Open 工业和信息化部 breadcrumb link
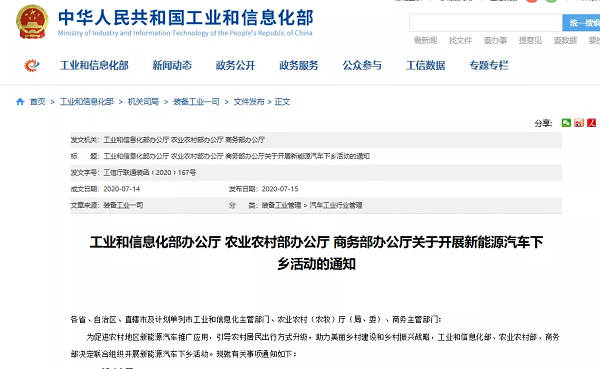Image resolution: width=600 pixels, height=369 pixels. point(87,101)
